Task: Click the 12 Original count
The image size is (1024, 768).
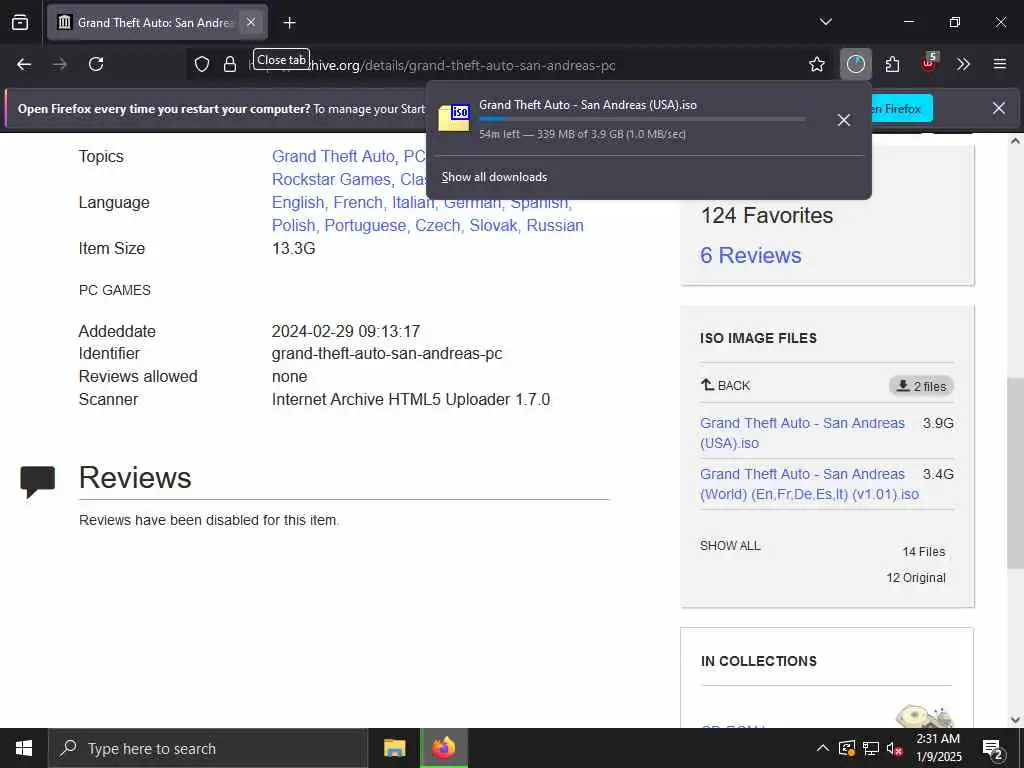Action: pos(916,578)
